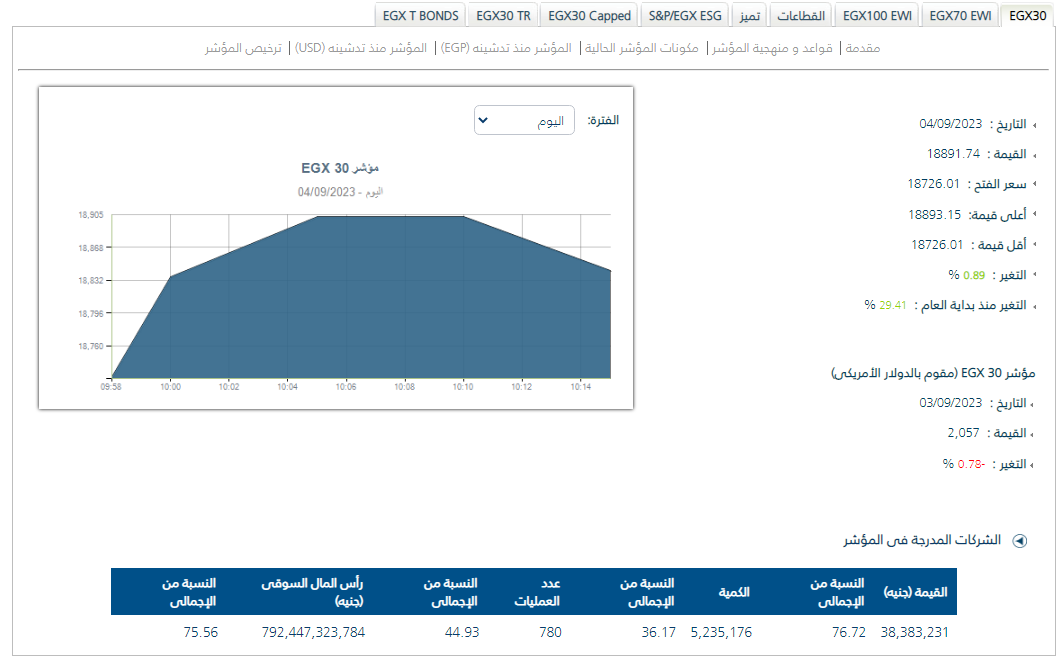Click the القيمة (جنيه) column header
Screen dimensions: 1063x668
[915, 592]
